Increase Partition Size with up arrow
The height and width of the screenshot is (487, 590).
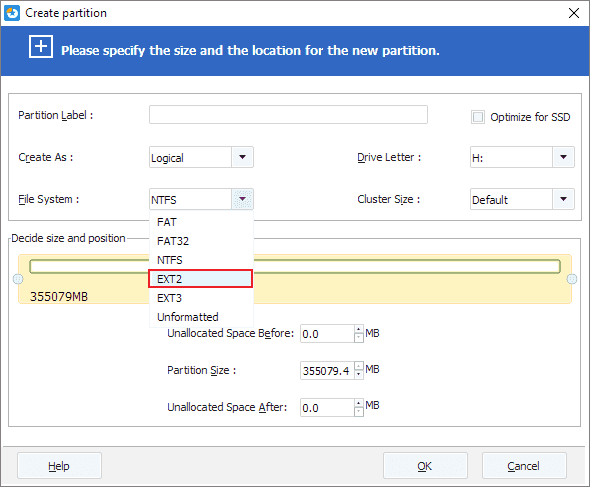[x=359, y=366]
